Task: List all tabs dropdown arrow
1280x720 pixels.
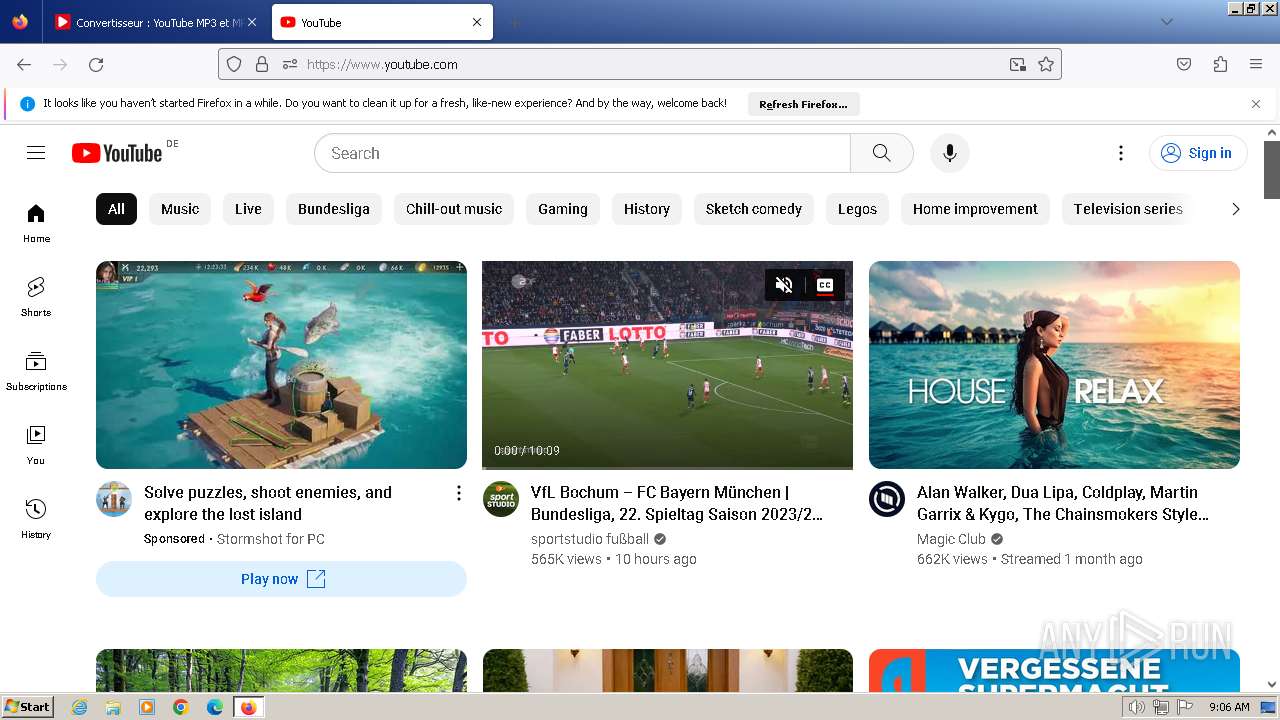Action: [1166, 22]
